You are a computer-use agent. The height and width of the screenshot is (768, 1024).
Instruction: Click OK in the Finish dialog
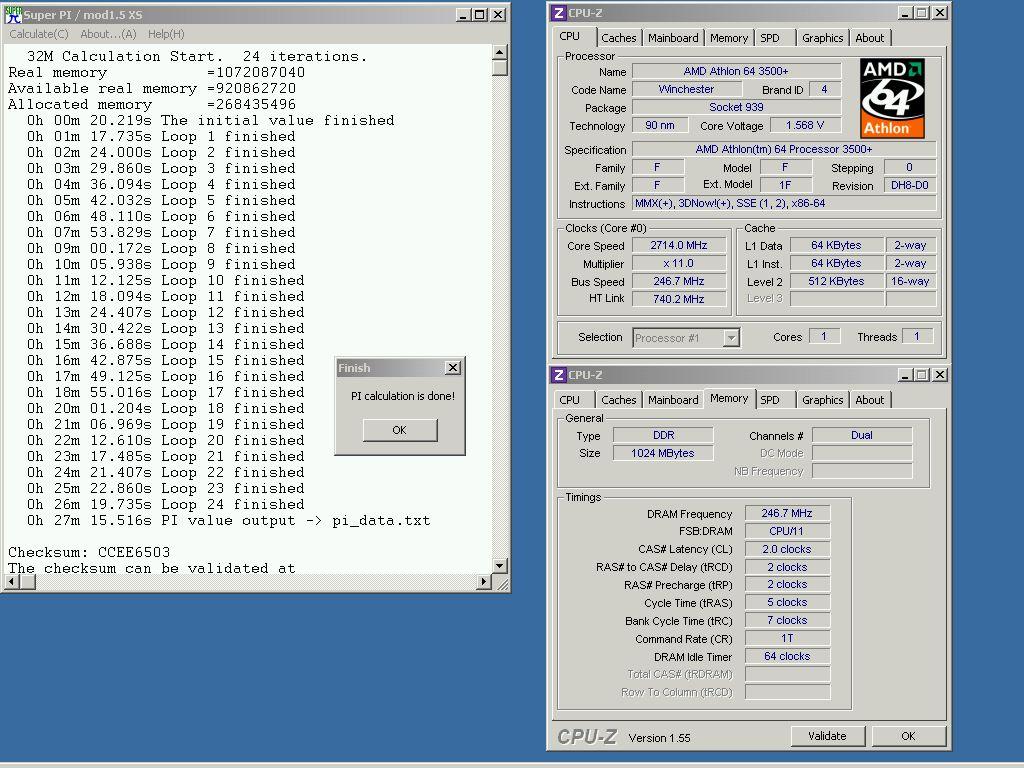tap(400, 430)
